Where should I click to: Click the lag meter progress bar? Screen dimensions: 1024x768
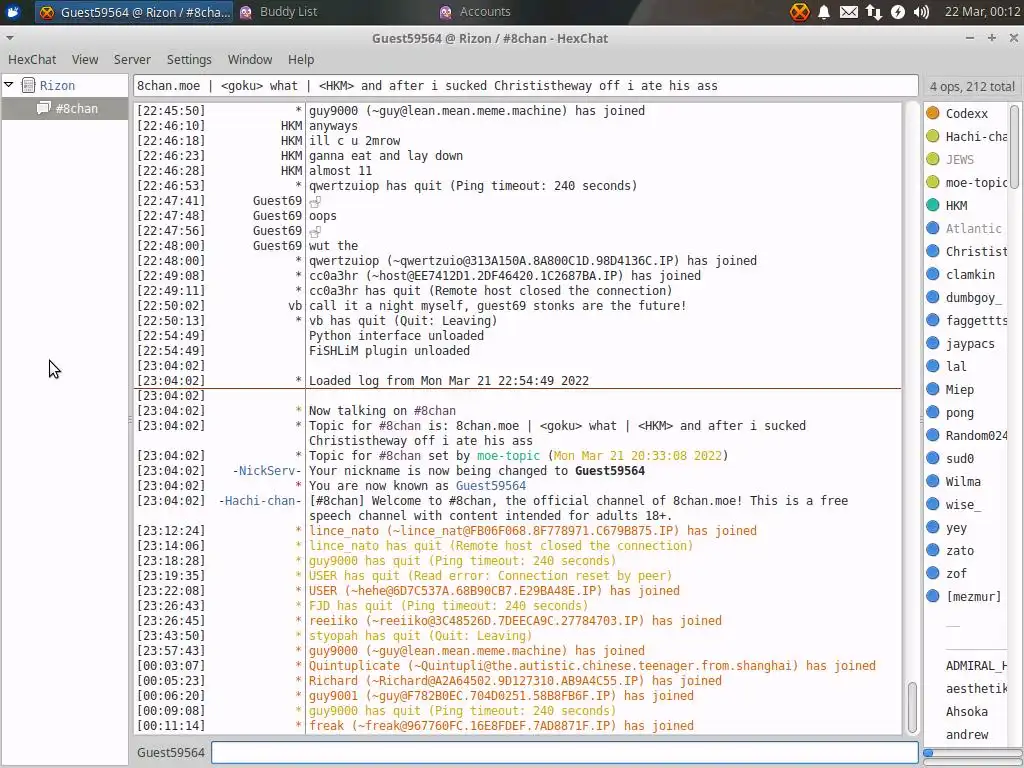973,752
